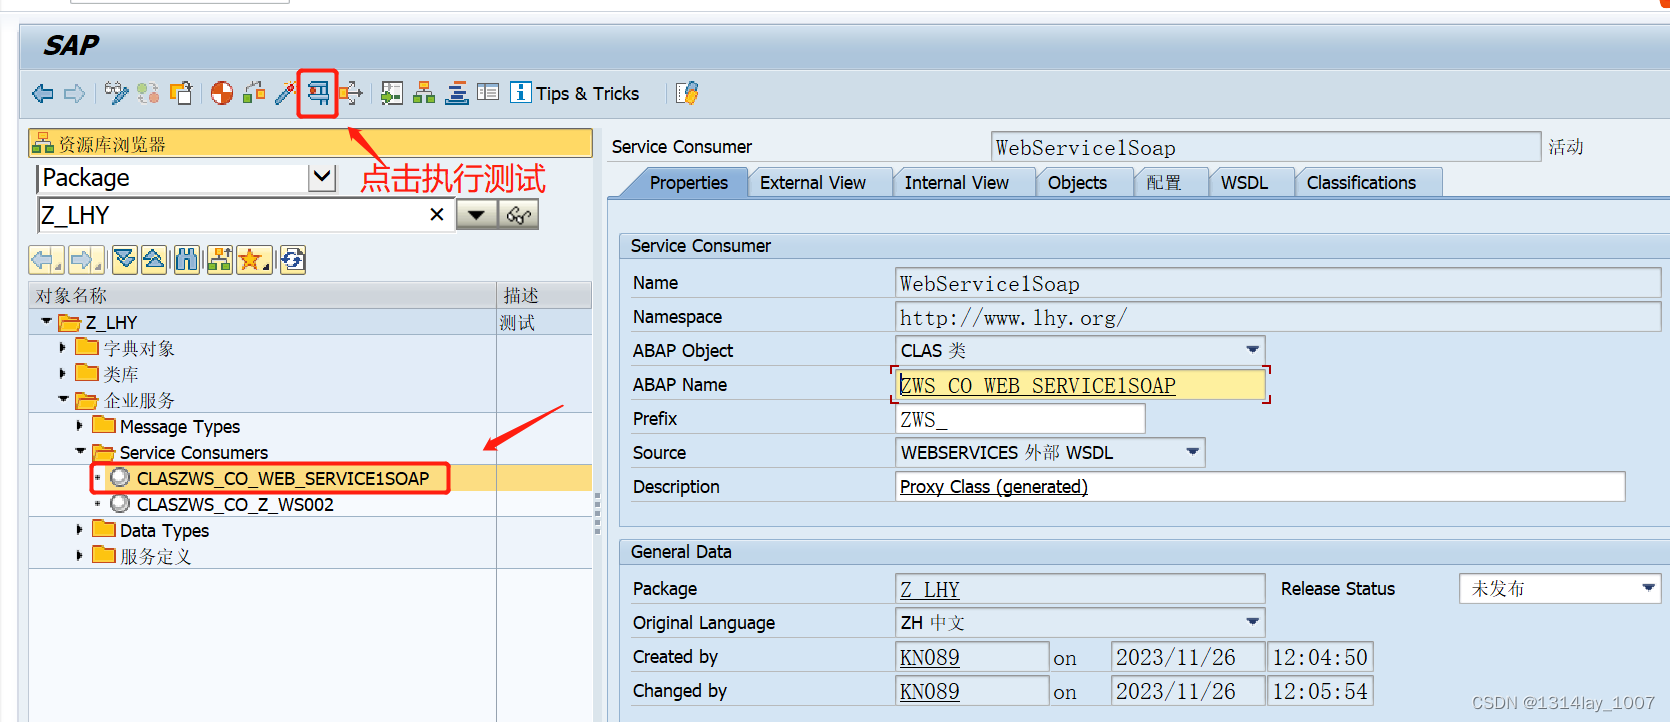This screenshot has height=722, width=1670.
Task: Open the ZWS_CO_WEB_SERVICE1SOAP ABAP name link
Action: point(1038,385)
